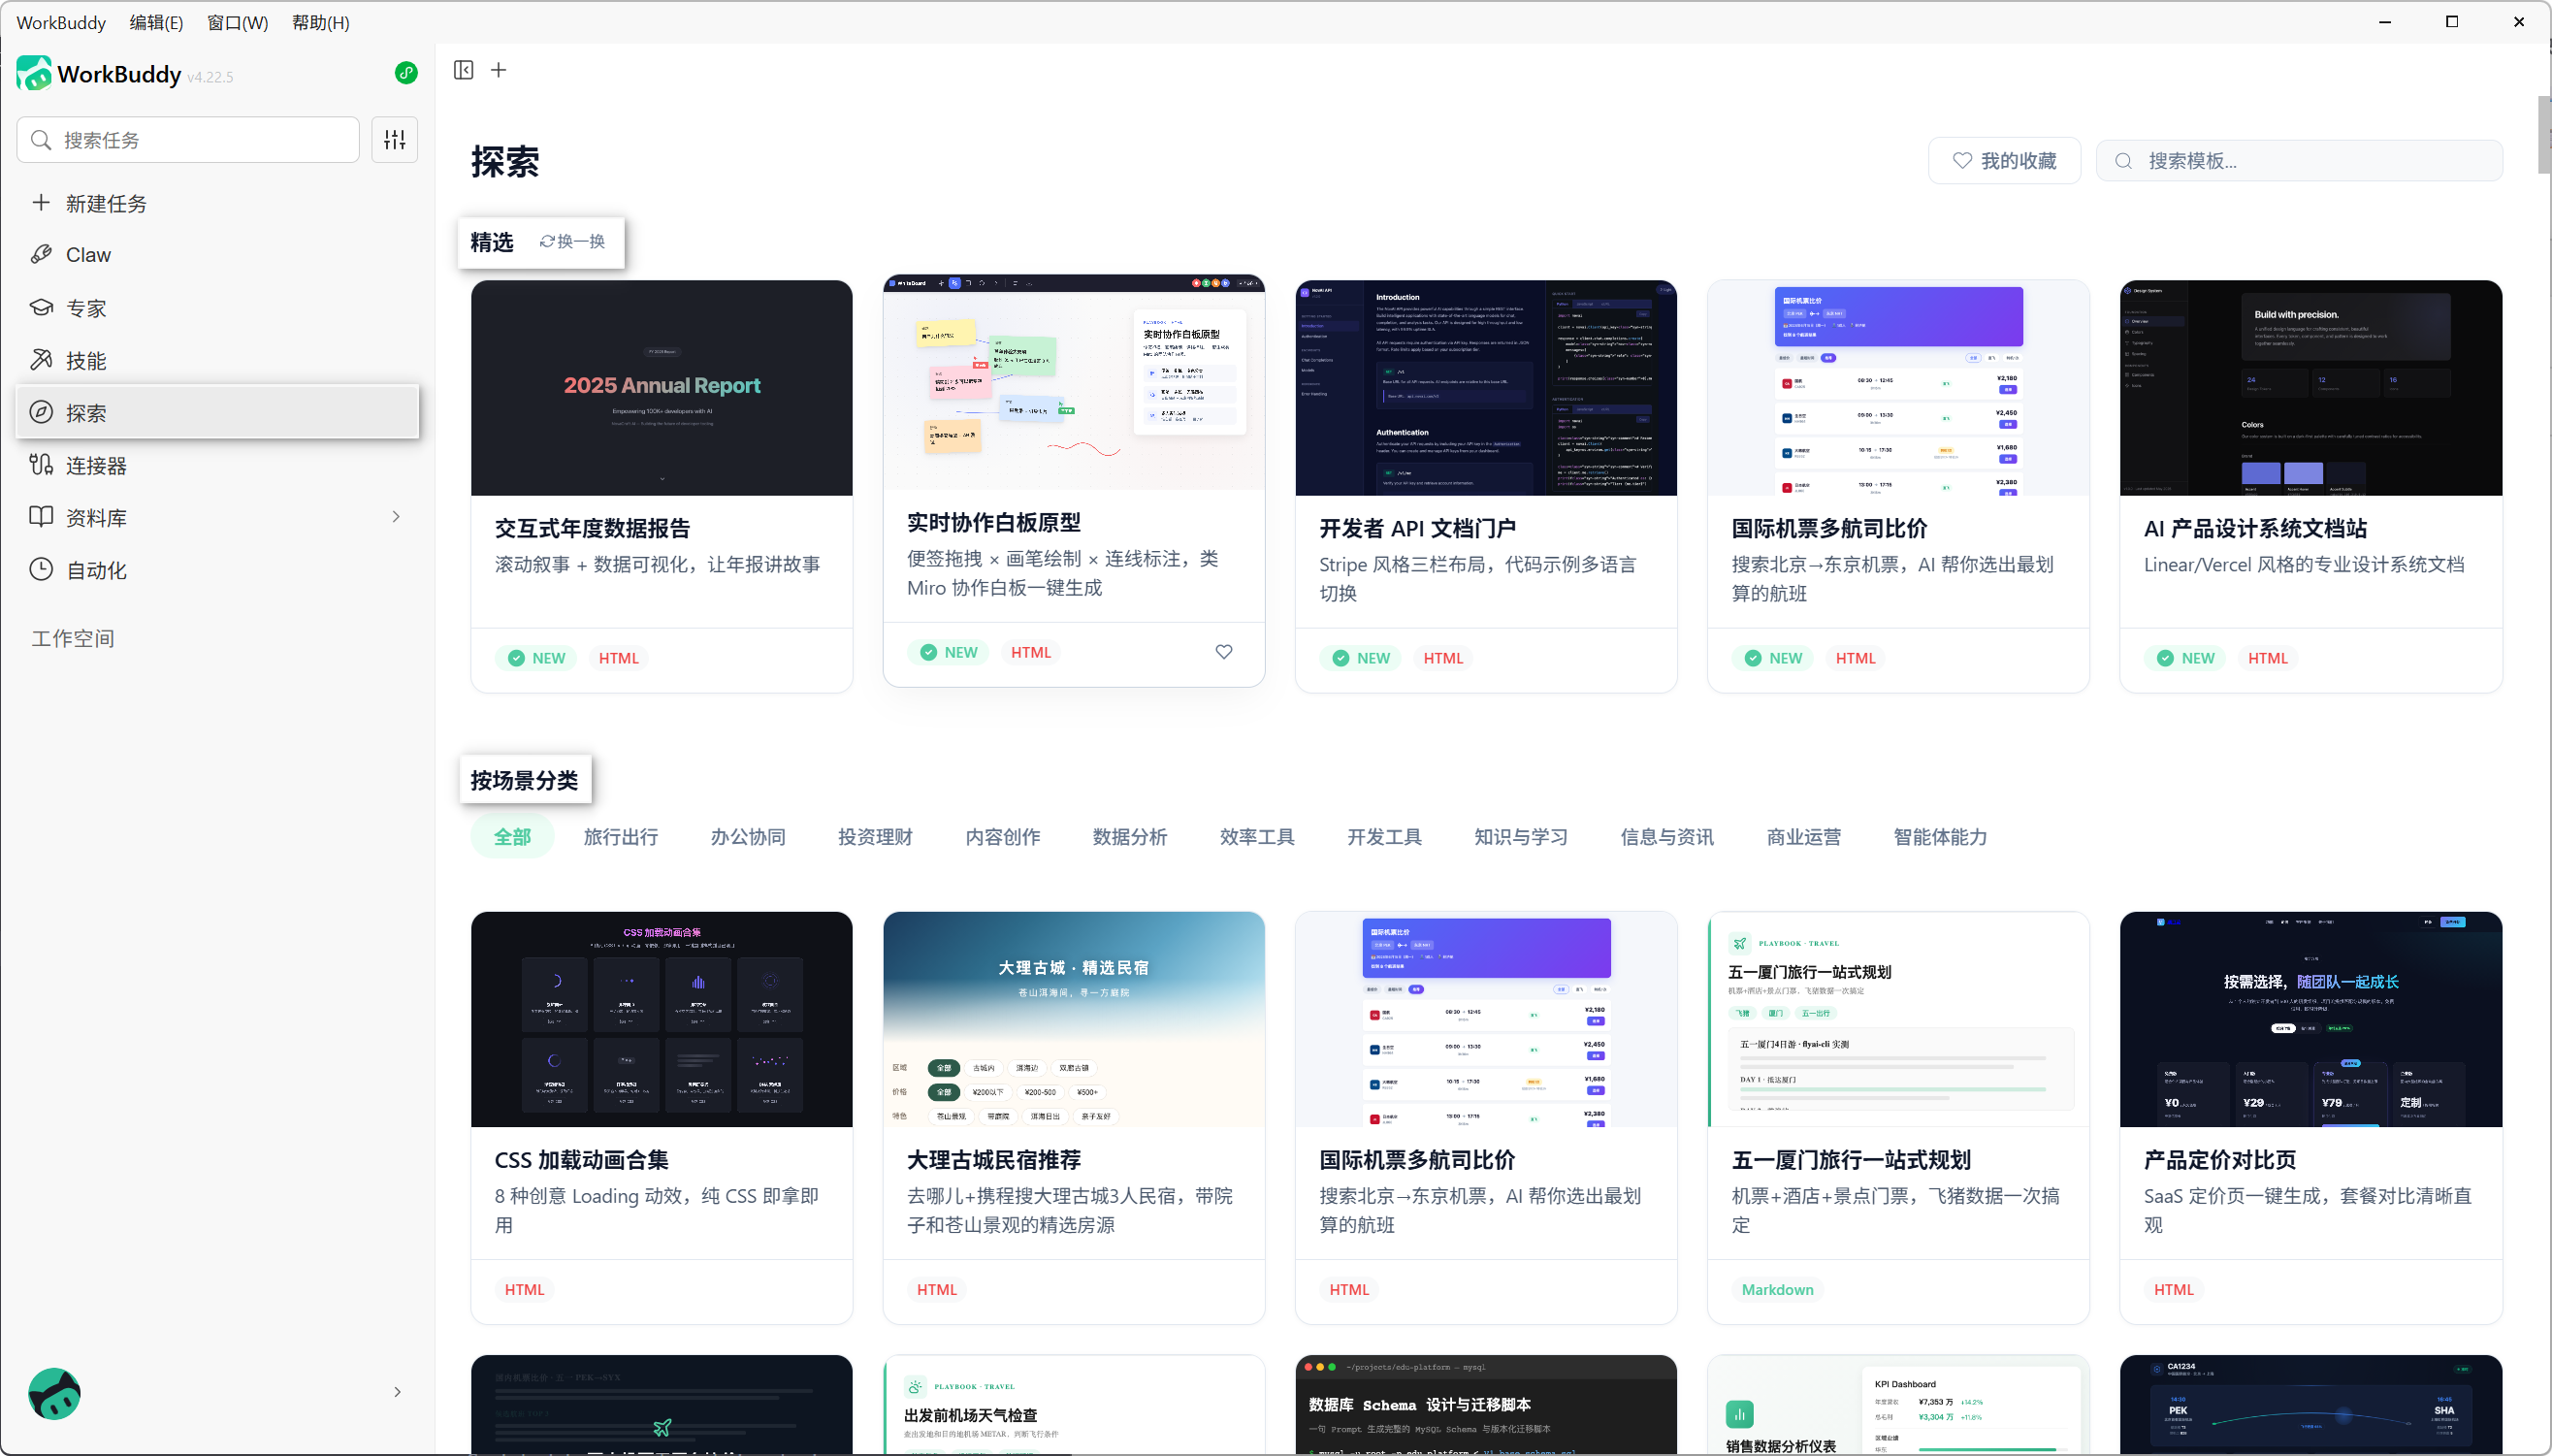Open task filter settings sliders icon
Viewport: 2552px width, 1456px height.
tap(395, 140)
